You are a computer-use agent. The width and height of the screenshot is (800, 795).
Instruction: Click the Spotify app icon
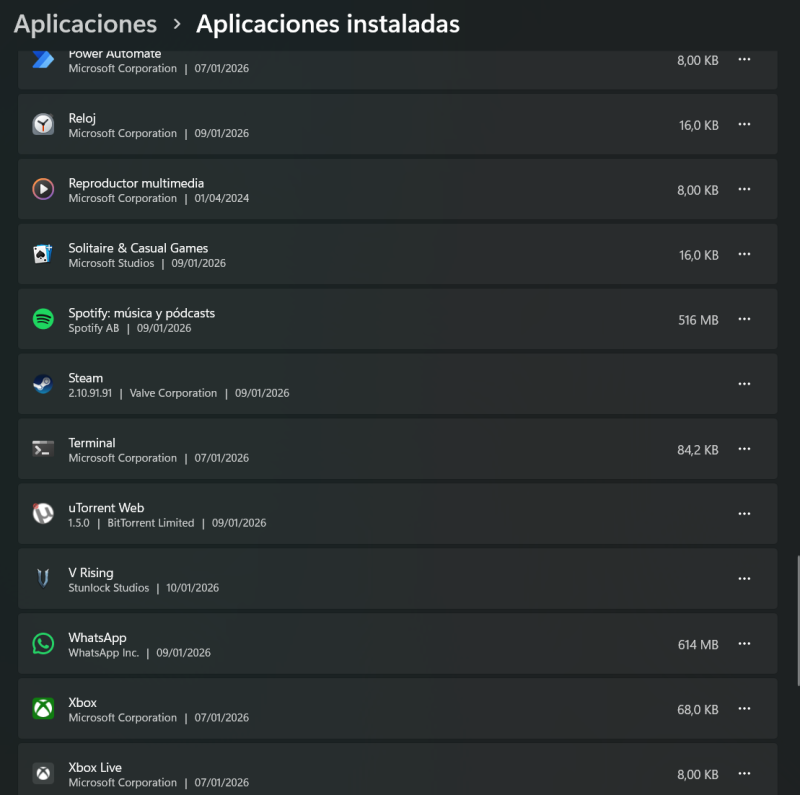click(x=42, y=319)
